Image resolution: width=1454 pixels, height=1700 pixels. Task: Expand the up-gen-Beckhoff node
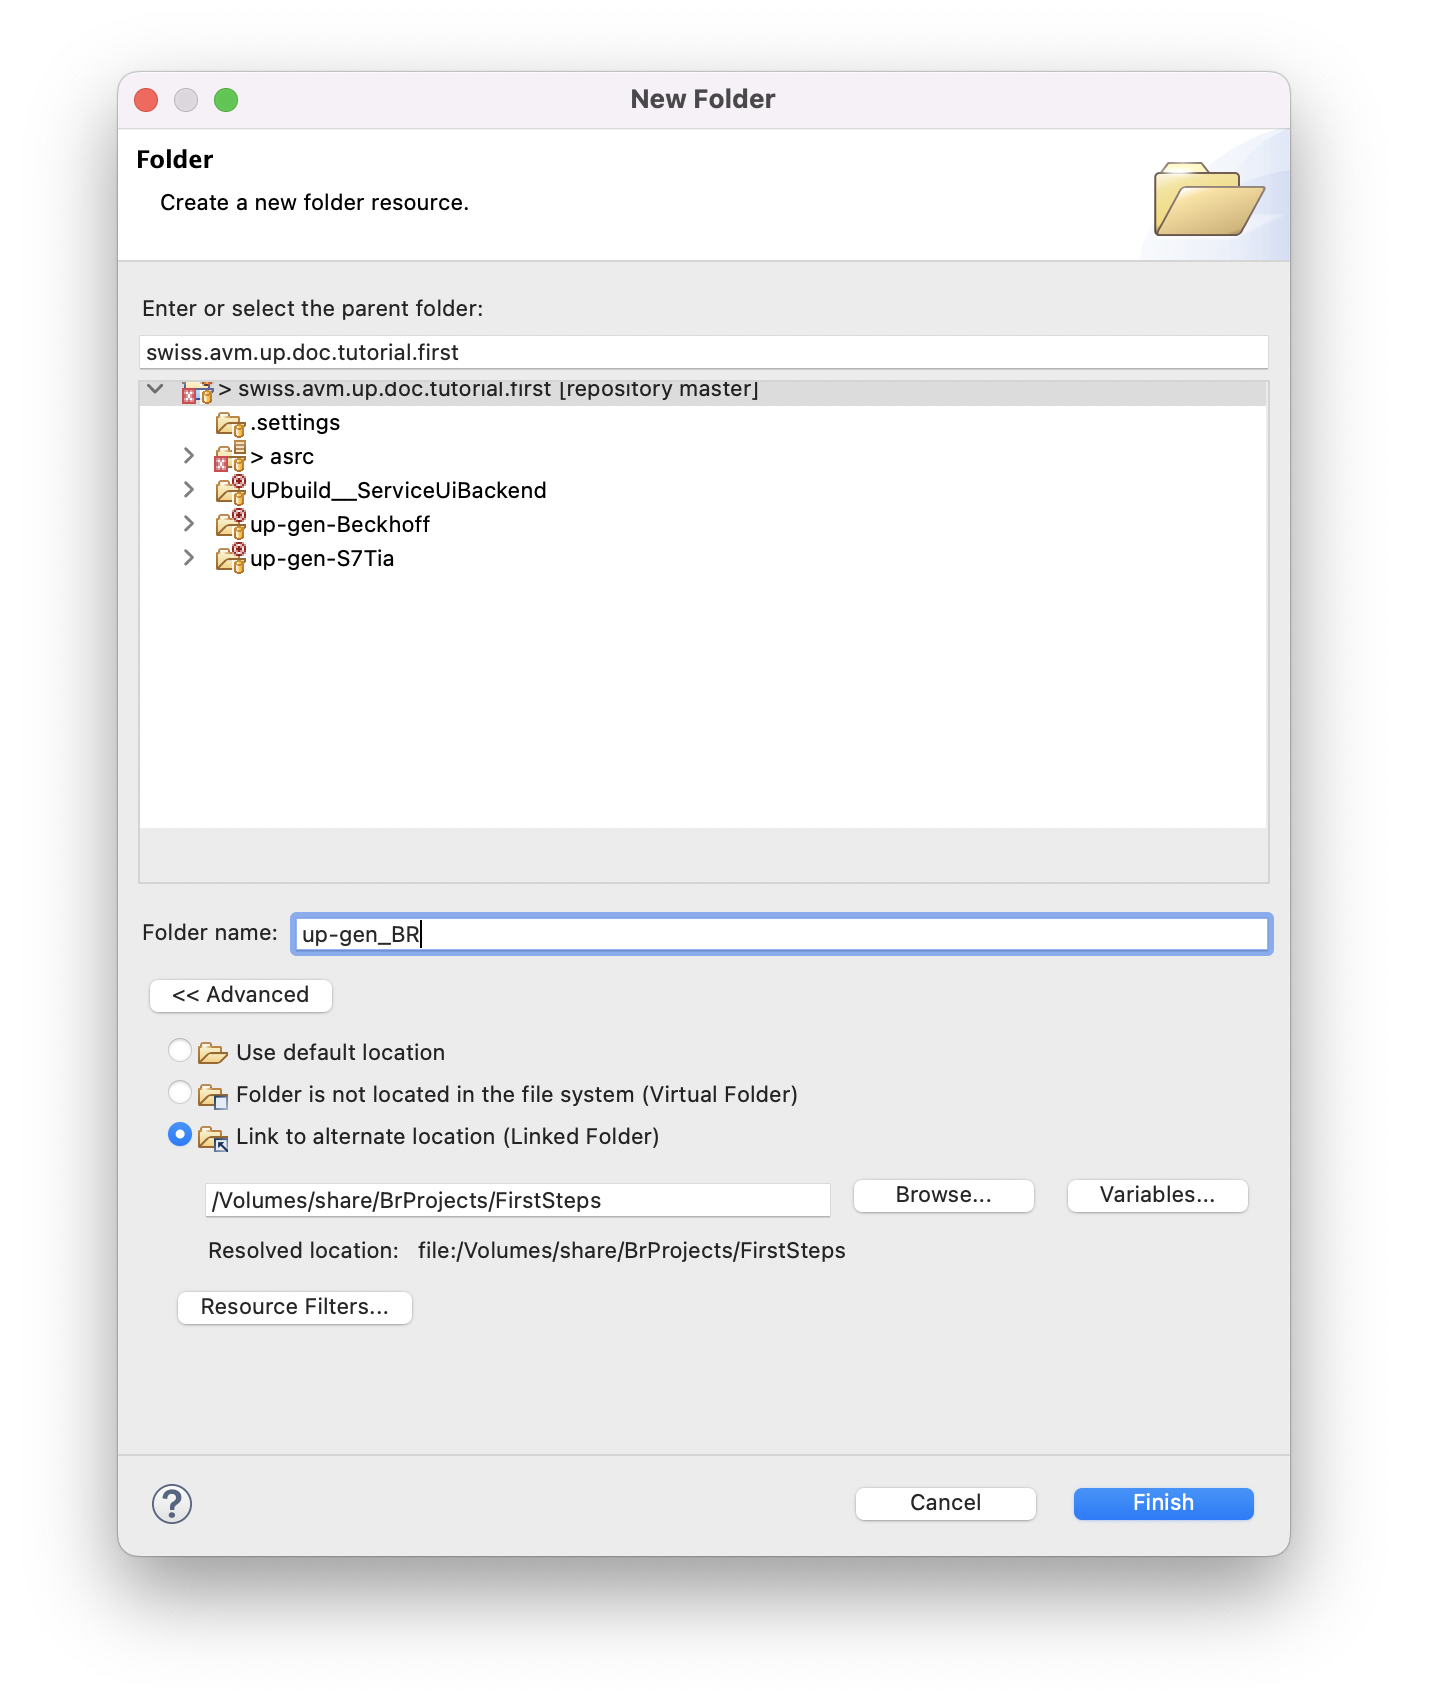[x=188, y=524]
